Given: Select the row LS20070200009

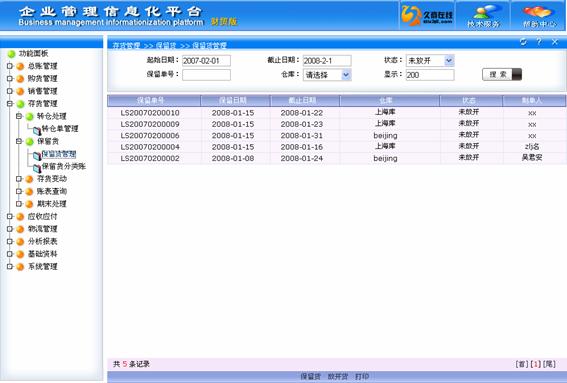Looking at the screenshot, I should coord(337,124).
